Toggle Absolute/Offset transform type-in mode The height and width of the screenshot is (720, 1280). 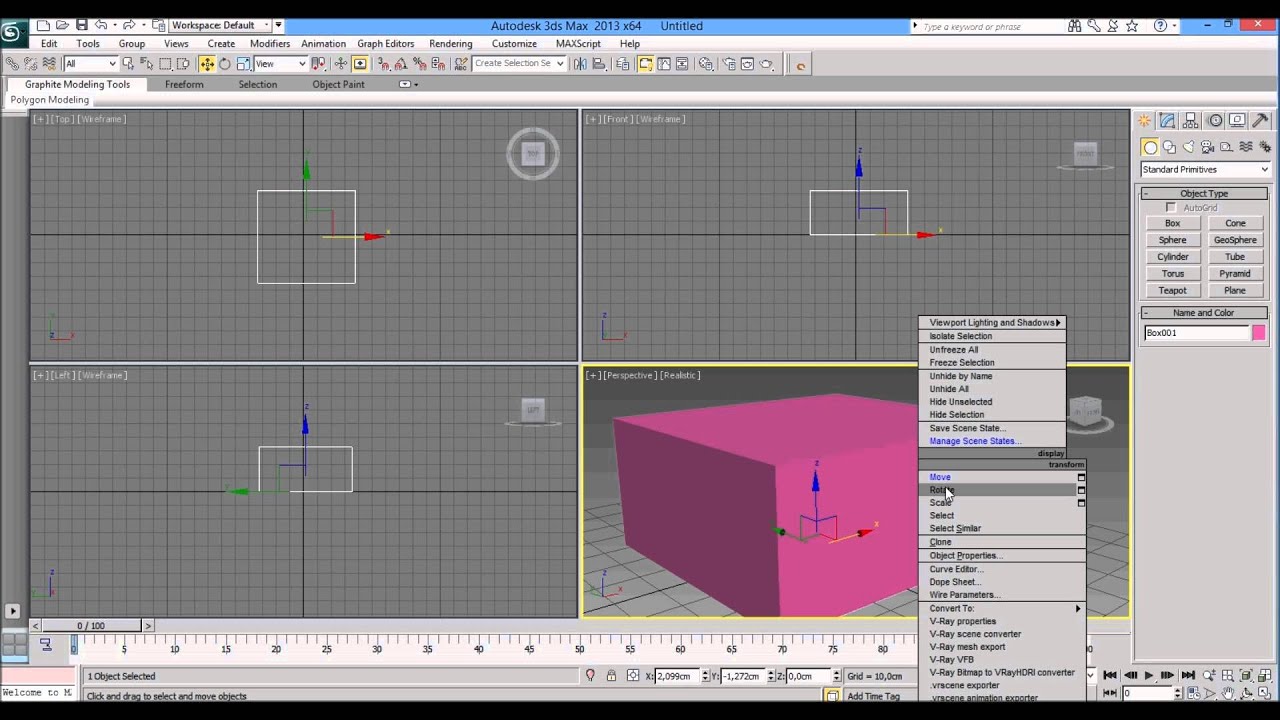coord(633,676)
